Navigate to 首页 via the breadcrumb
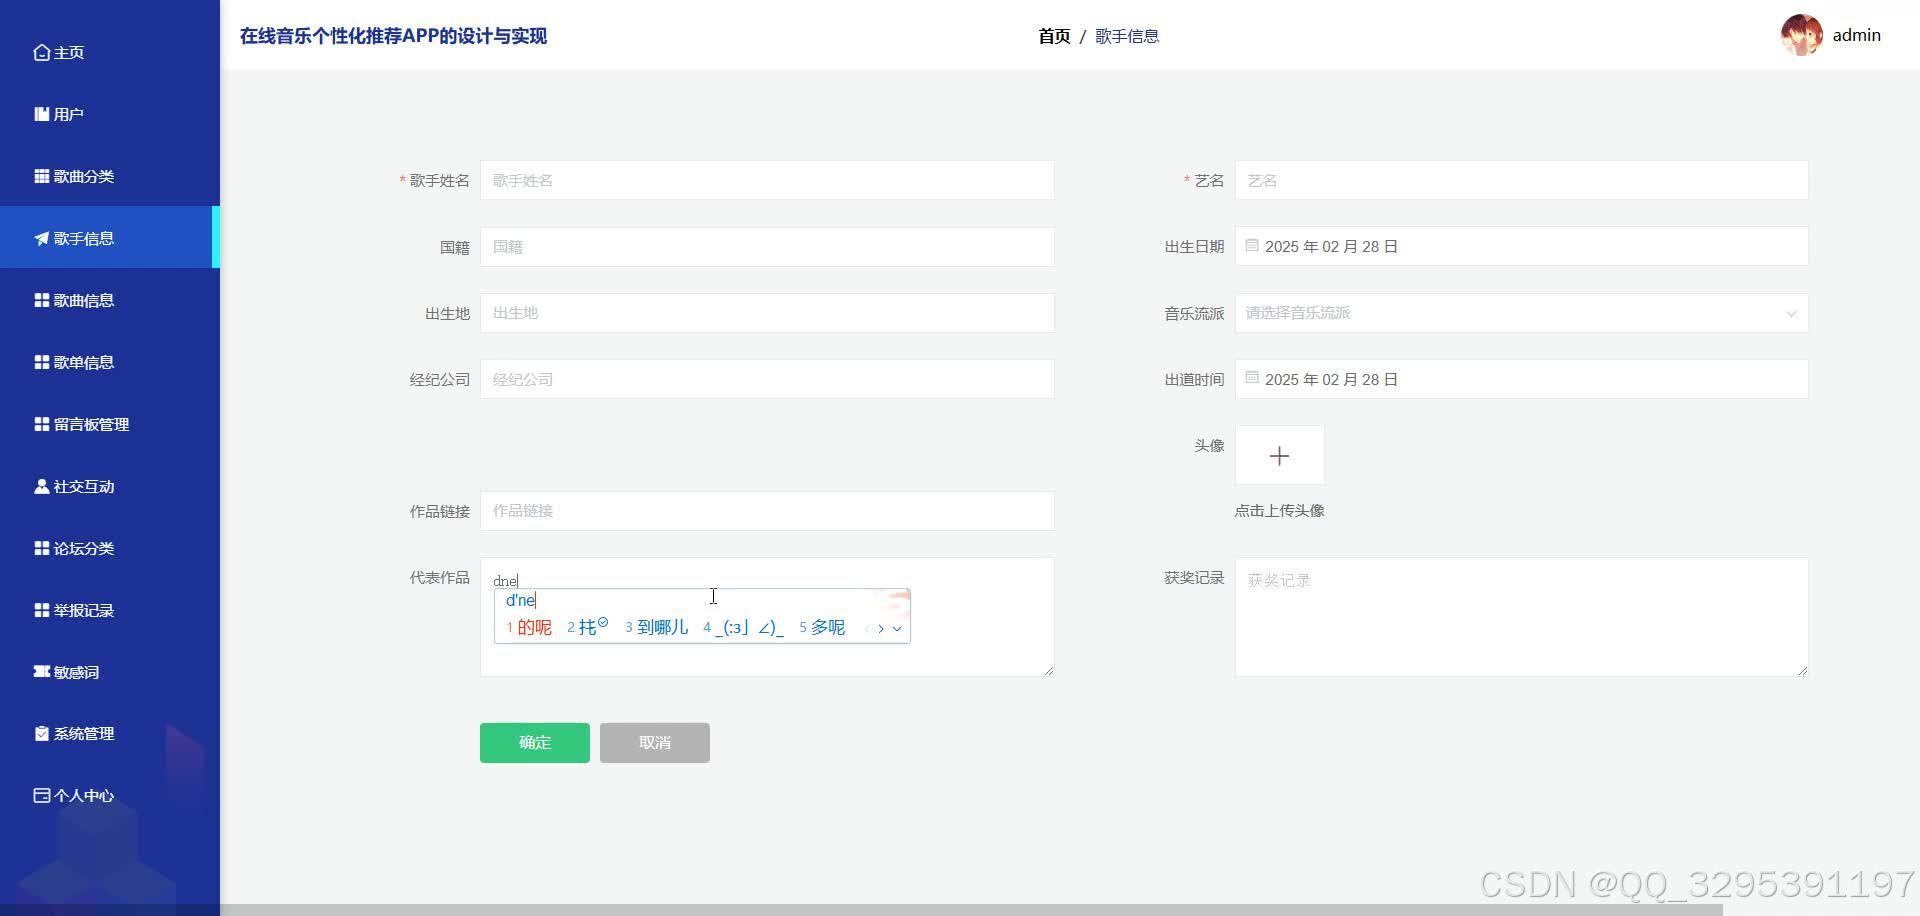The image size is (1920, 916). coord(1053,36)
